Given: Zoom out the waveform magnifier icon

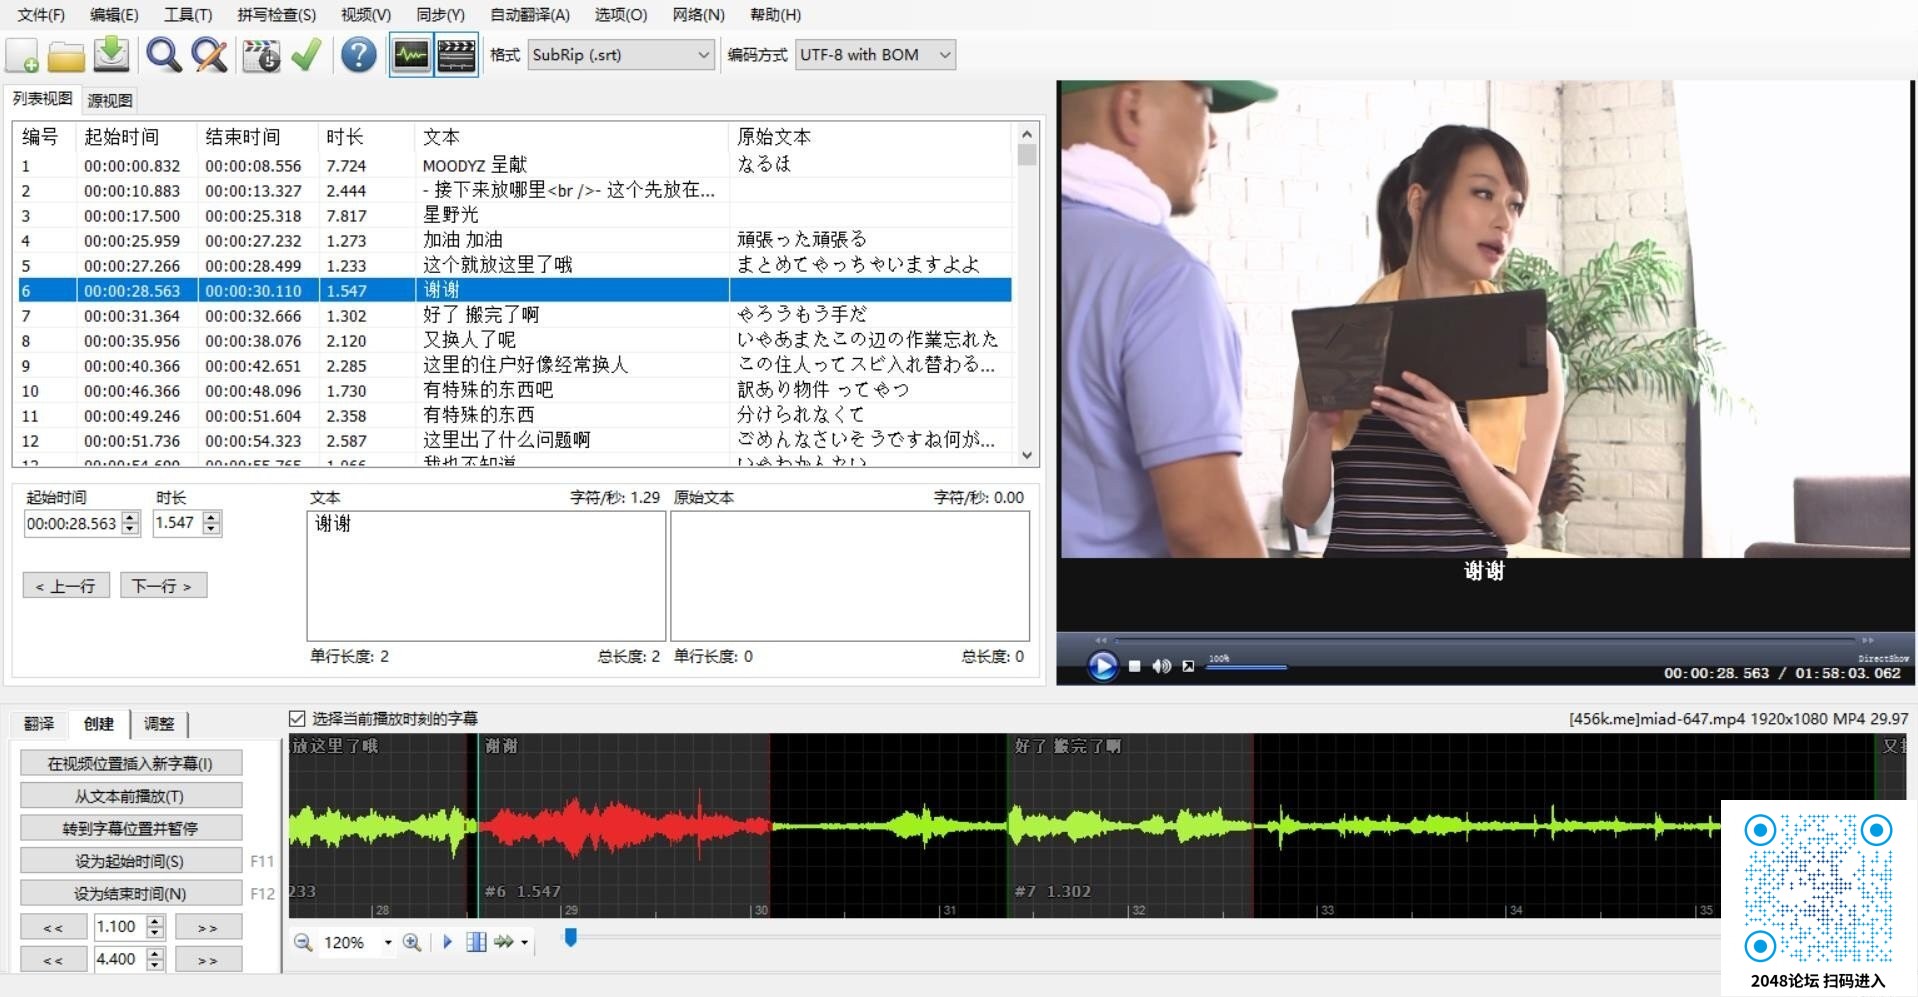Looking at the screenshot, I should point(303,942).
